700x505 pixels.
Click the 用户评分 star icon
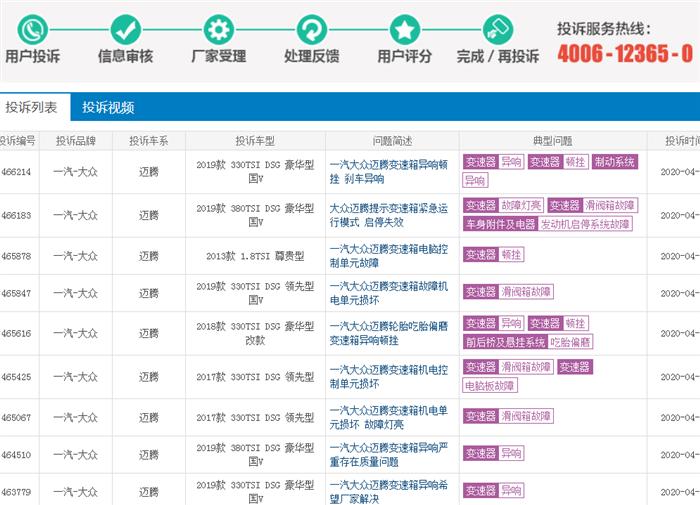(x=404, y=28)
